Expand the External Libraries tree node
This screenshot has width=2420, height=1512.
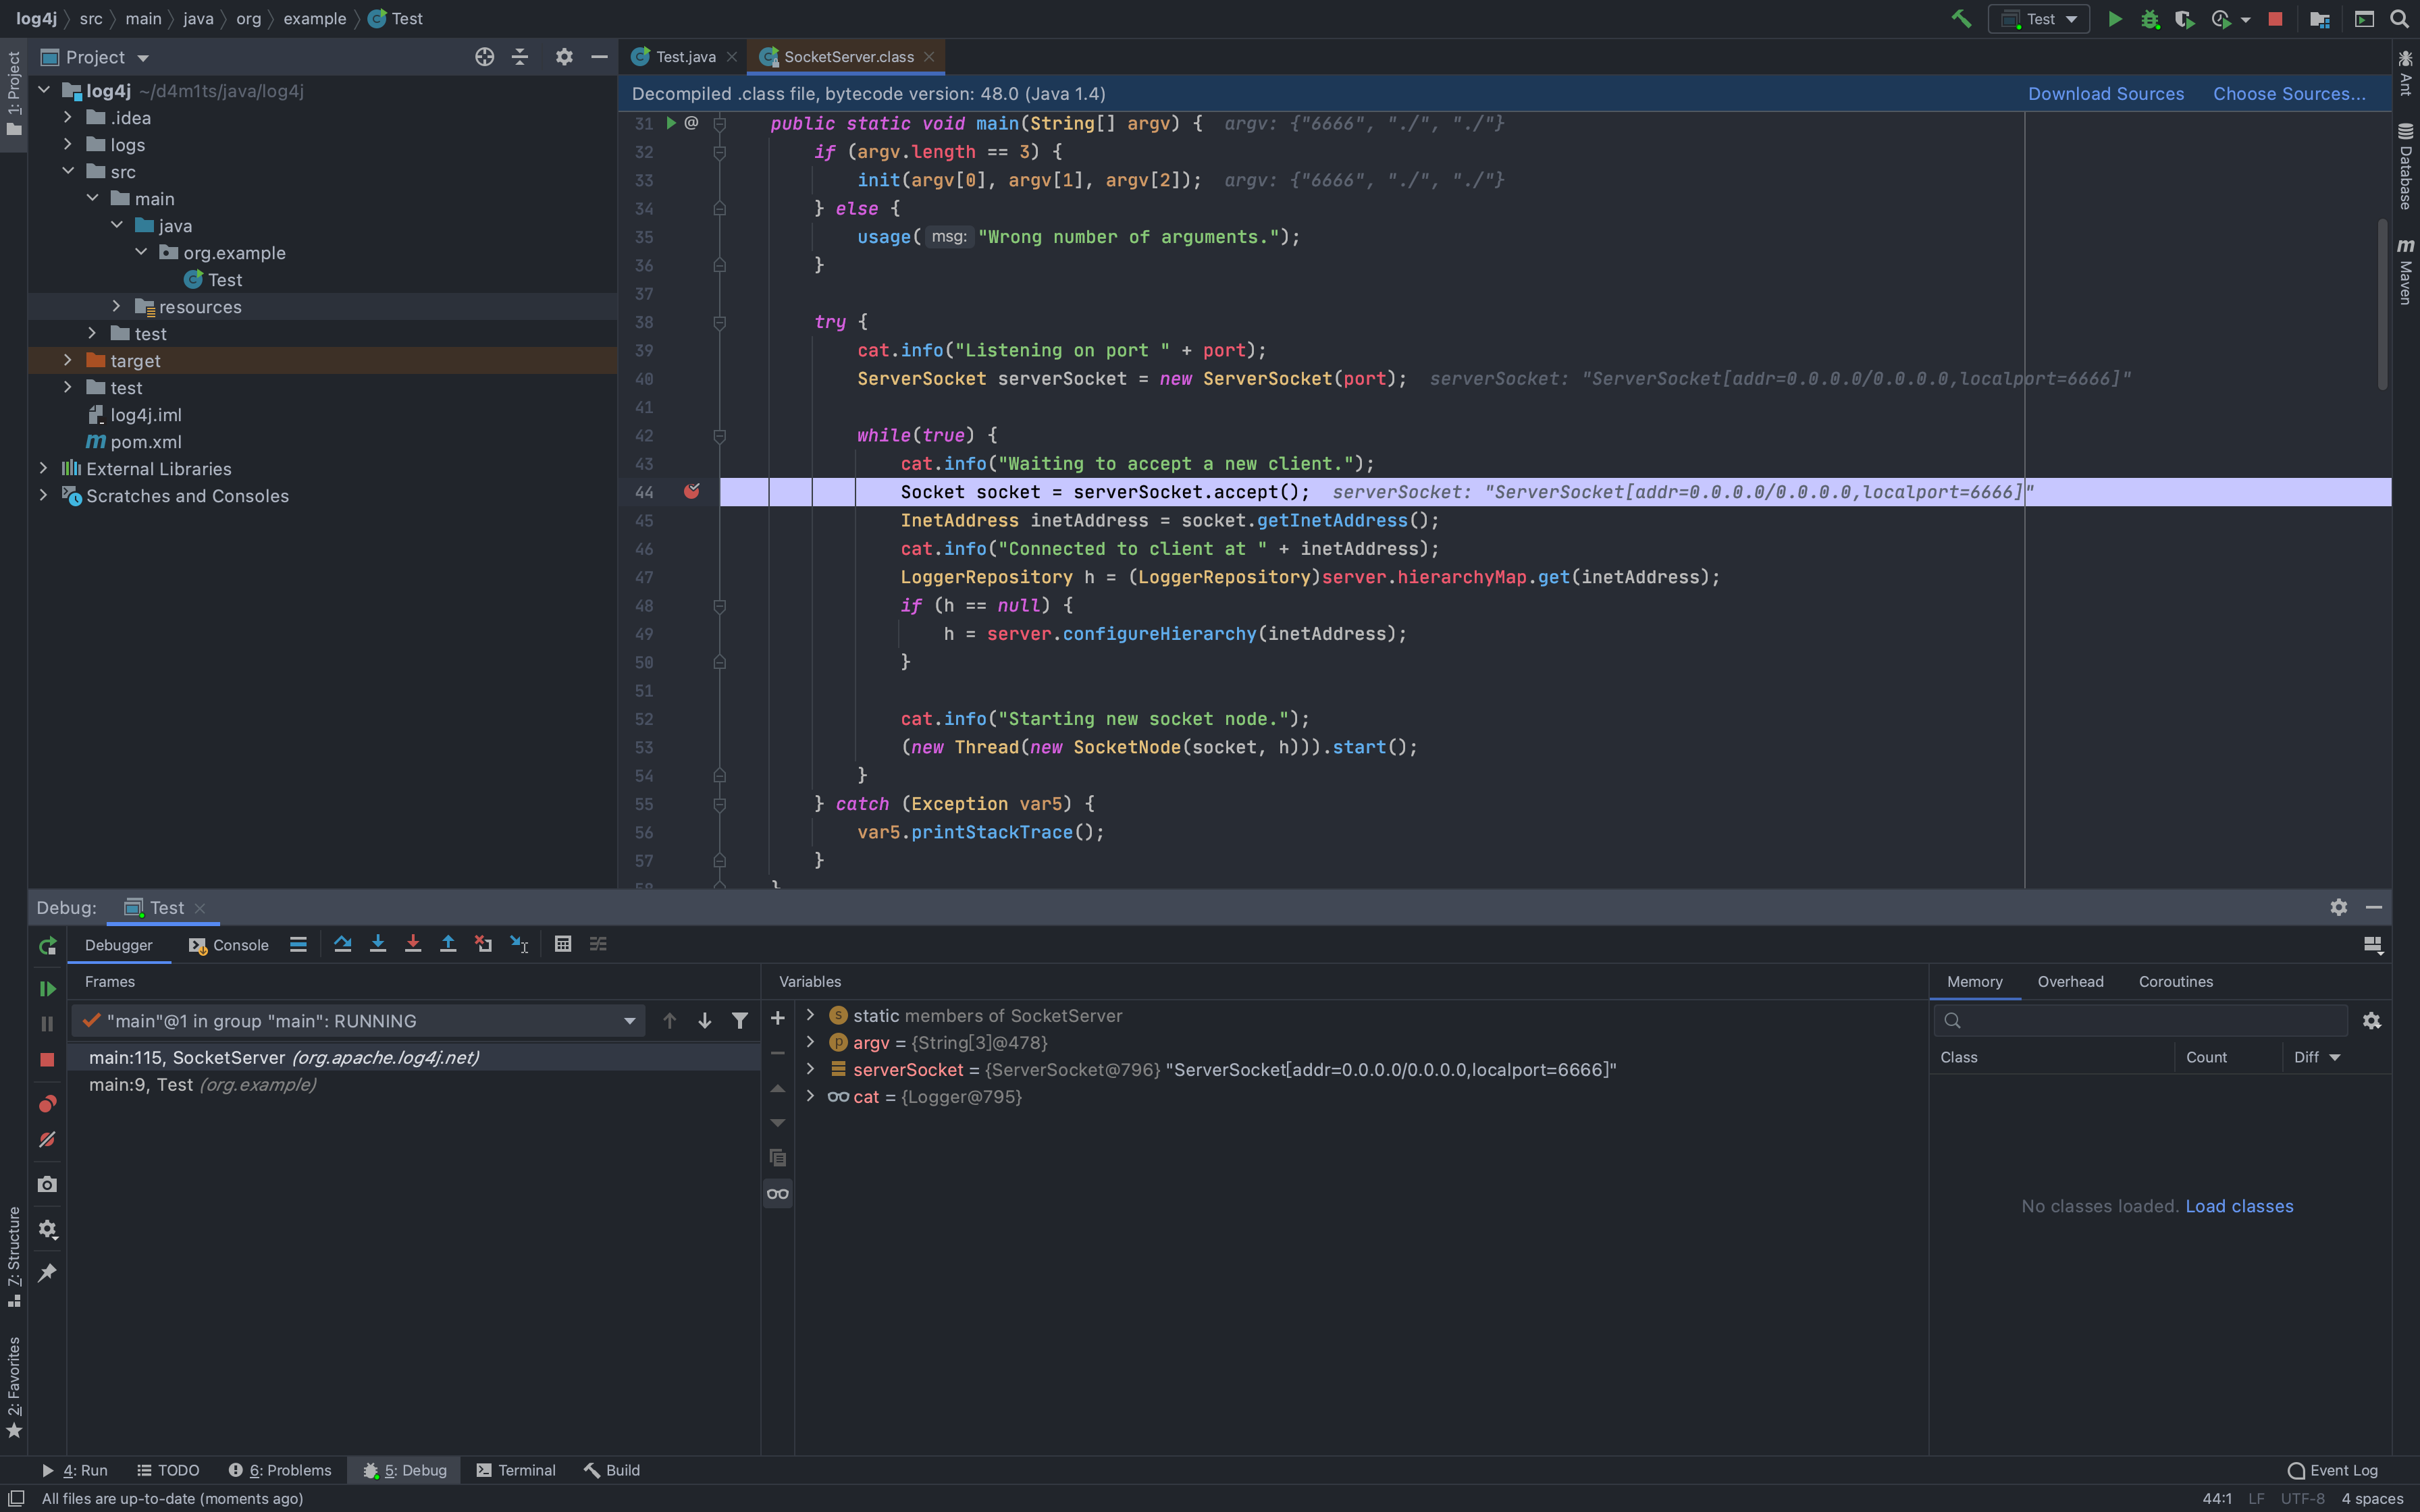coord(43,468)
